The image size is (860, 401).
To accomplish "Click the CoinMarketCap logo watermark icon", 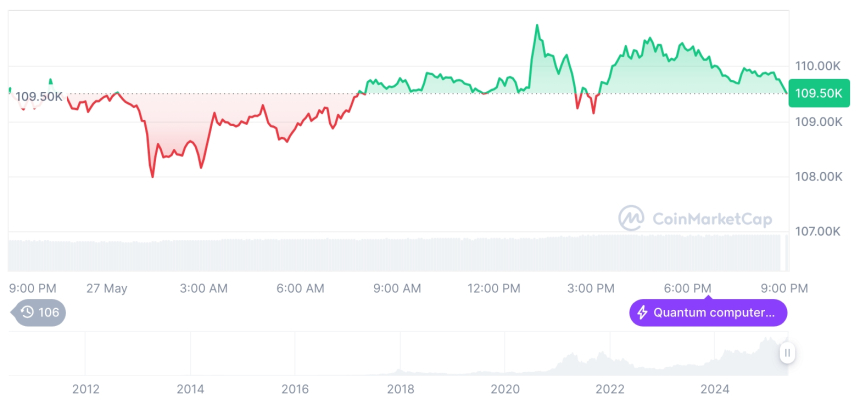I will pyautogui.click(x=631, y=218).
